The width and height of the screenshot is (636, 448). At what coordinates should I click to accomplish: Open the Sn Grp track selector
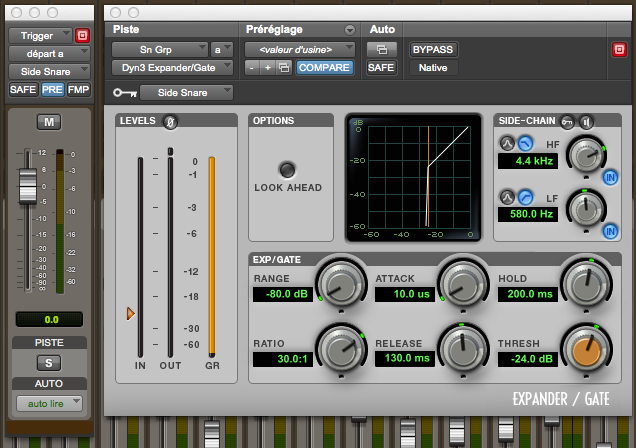point(160,49)
